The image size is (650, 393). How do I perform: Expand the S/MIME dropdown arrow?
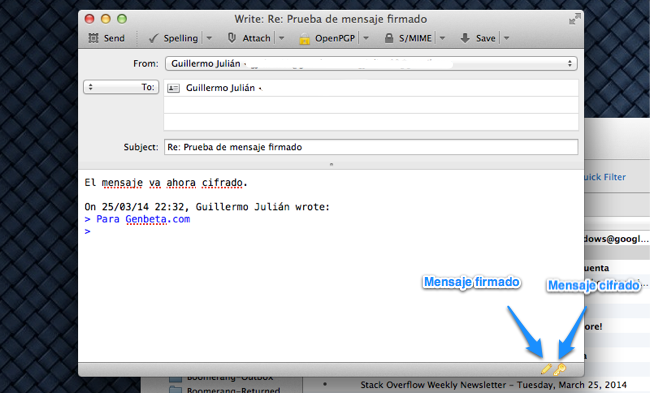pos(443,38)
